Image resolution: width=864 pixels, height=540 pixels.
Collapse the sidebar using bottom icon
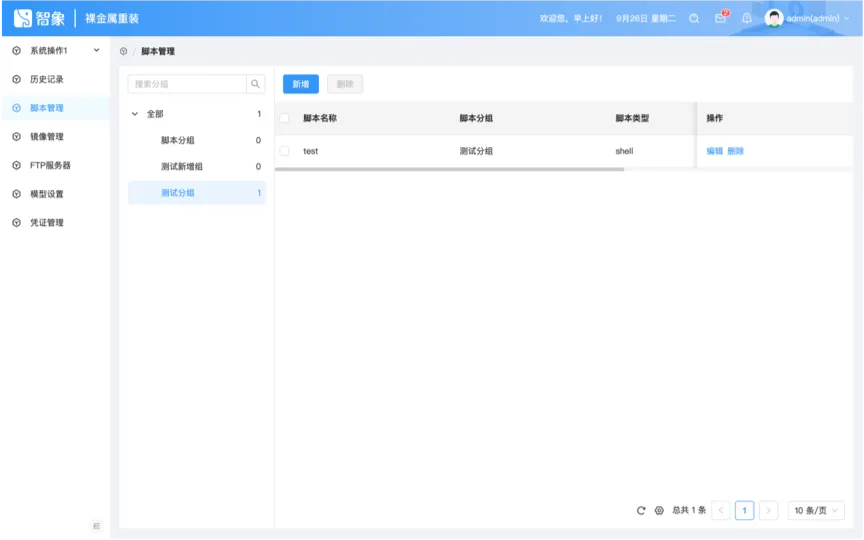coord(96,526)
